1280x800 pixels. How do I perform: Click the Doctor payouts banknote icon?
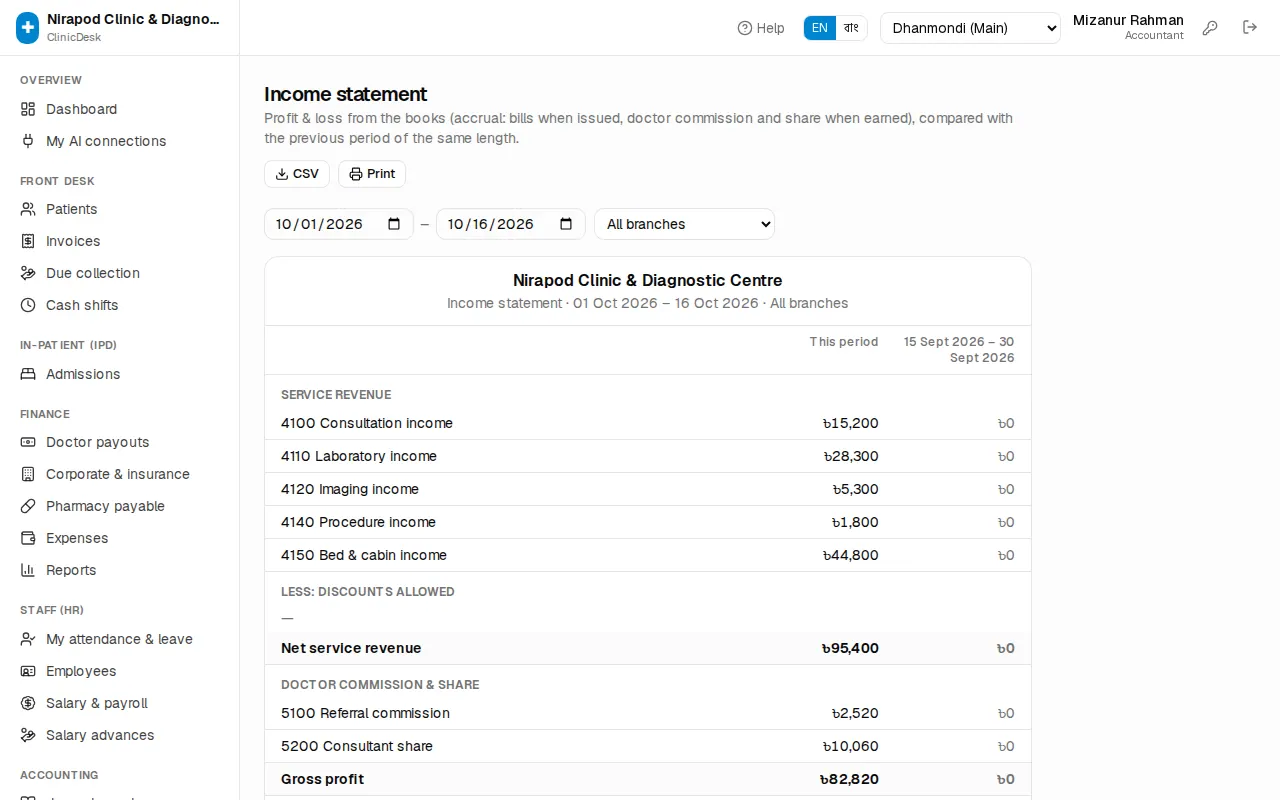point(28,442)
